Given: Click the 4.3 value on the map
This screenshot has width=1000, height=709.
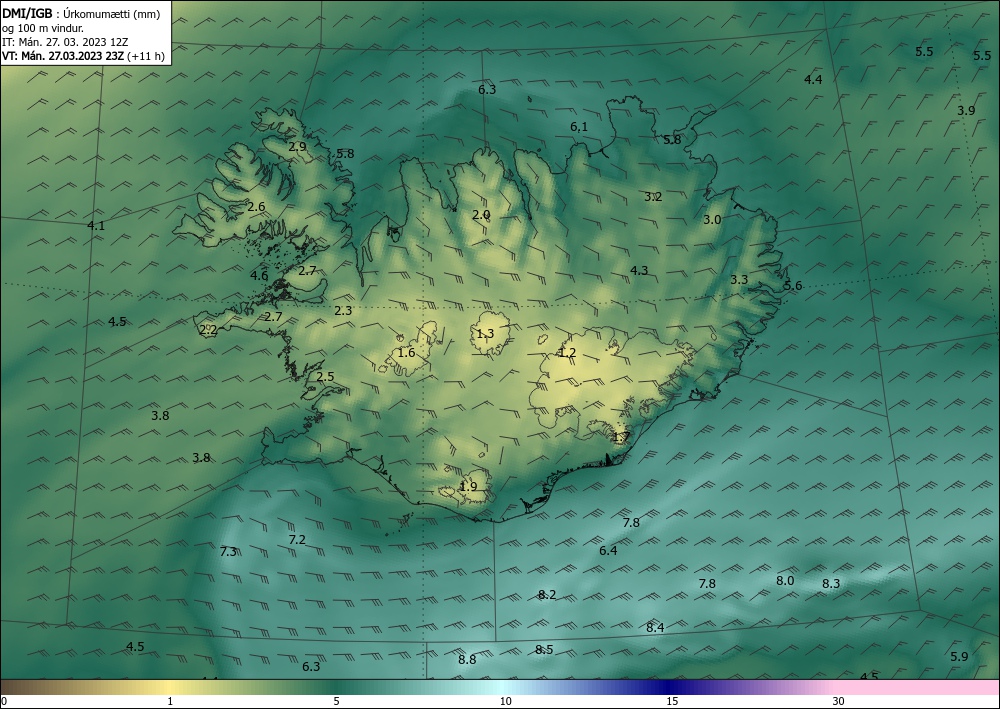Looking at the screenshot, I should click(639, 270).
